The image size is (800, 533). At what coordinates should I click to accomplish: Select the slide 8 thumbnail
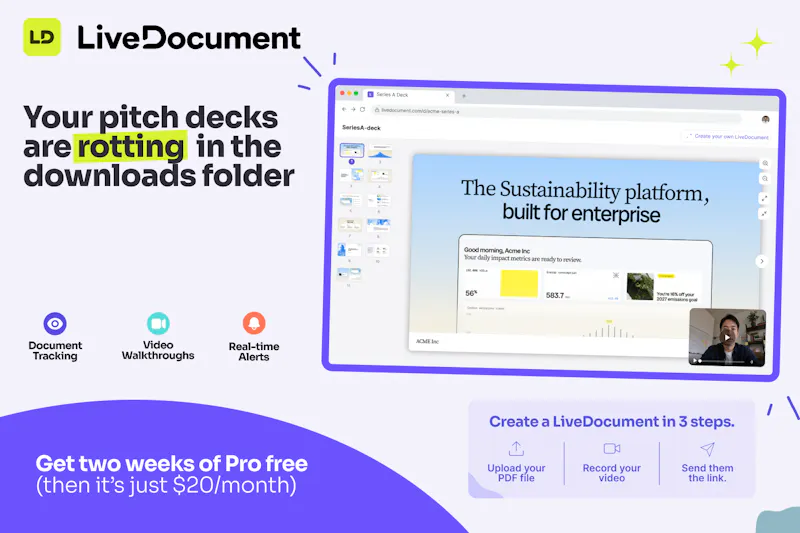click(378, 225)
